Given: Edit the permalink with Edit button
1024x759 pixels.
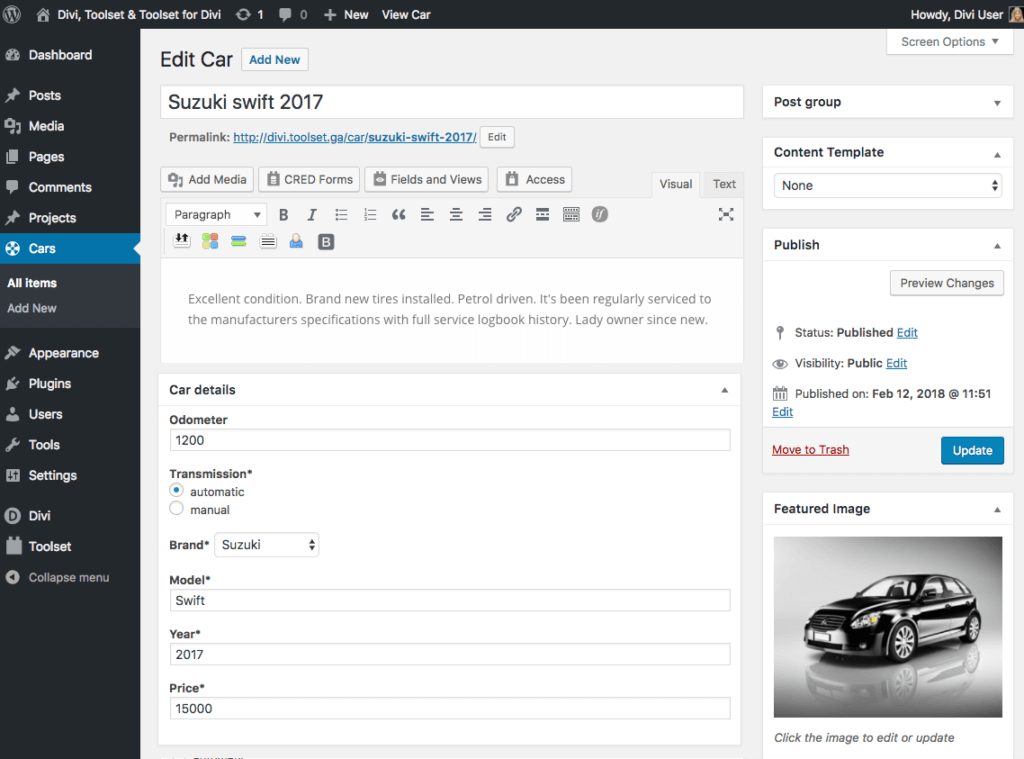Looking at the screenshot, I should coord(497,137).
